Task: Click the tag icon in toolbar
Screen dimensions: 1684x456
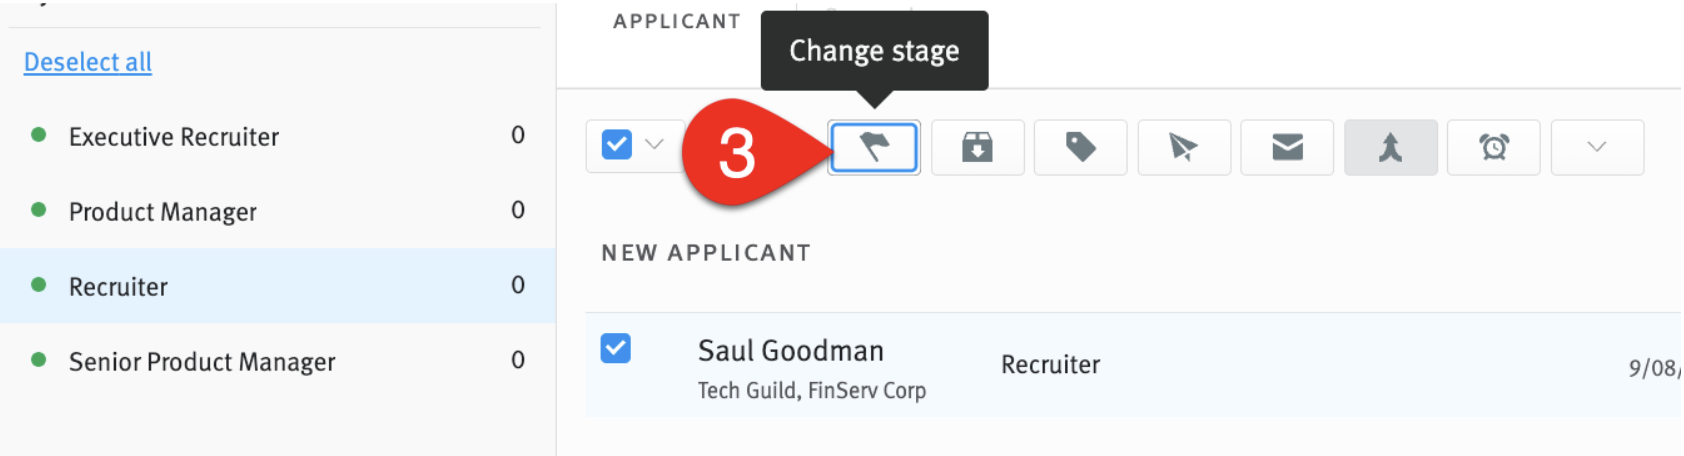Action: coord(1081,148)
